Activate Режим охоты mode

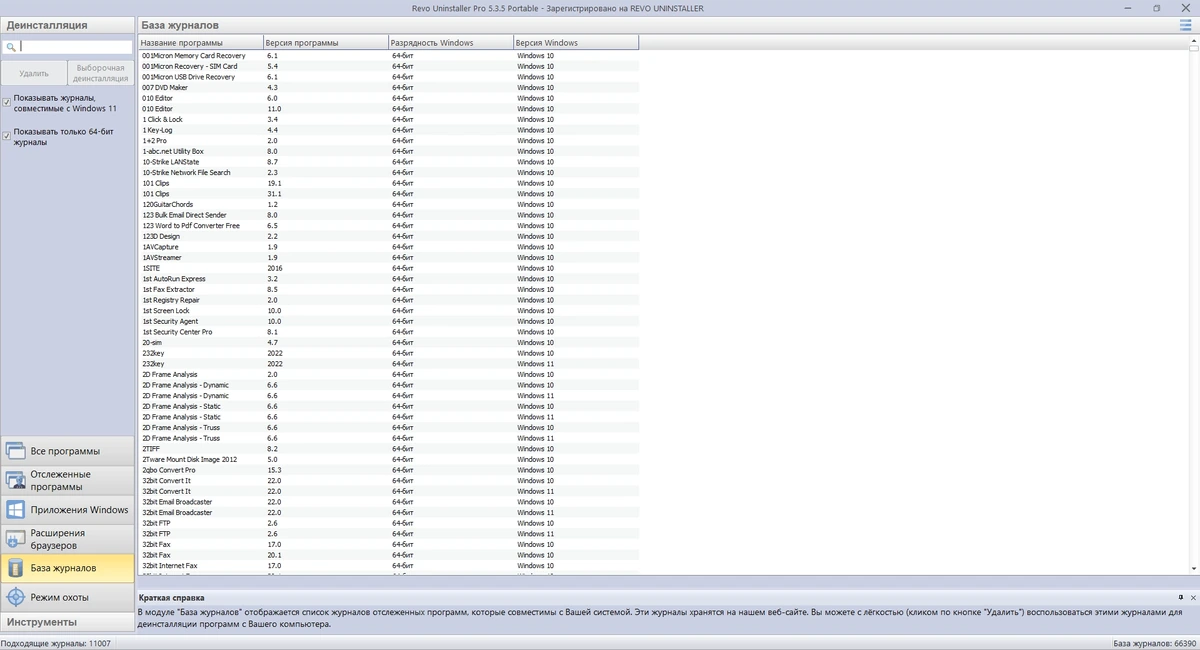67,597
